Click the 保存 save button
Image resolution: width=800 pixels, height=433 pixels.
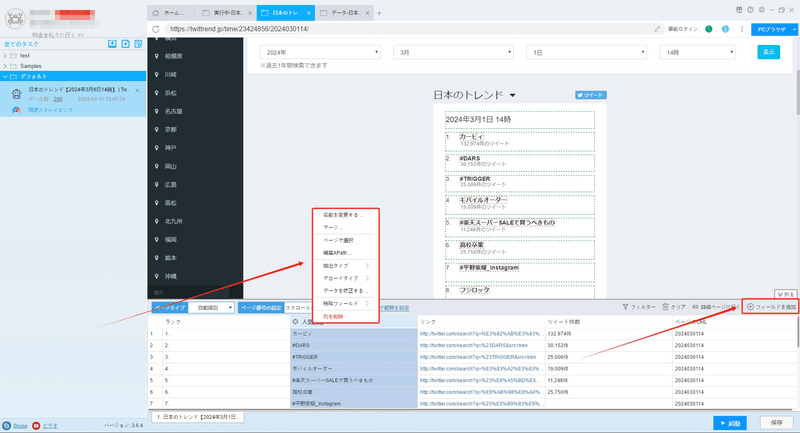click(x=777, y=423)
